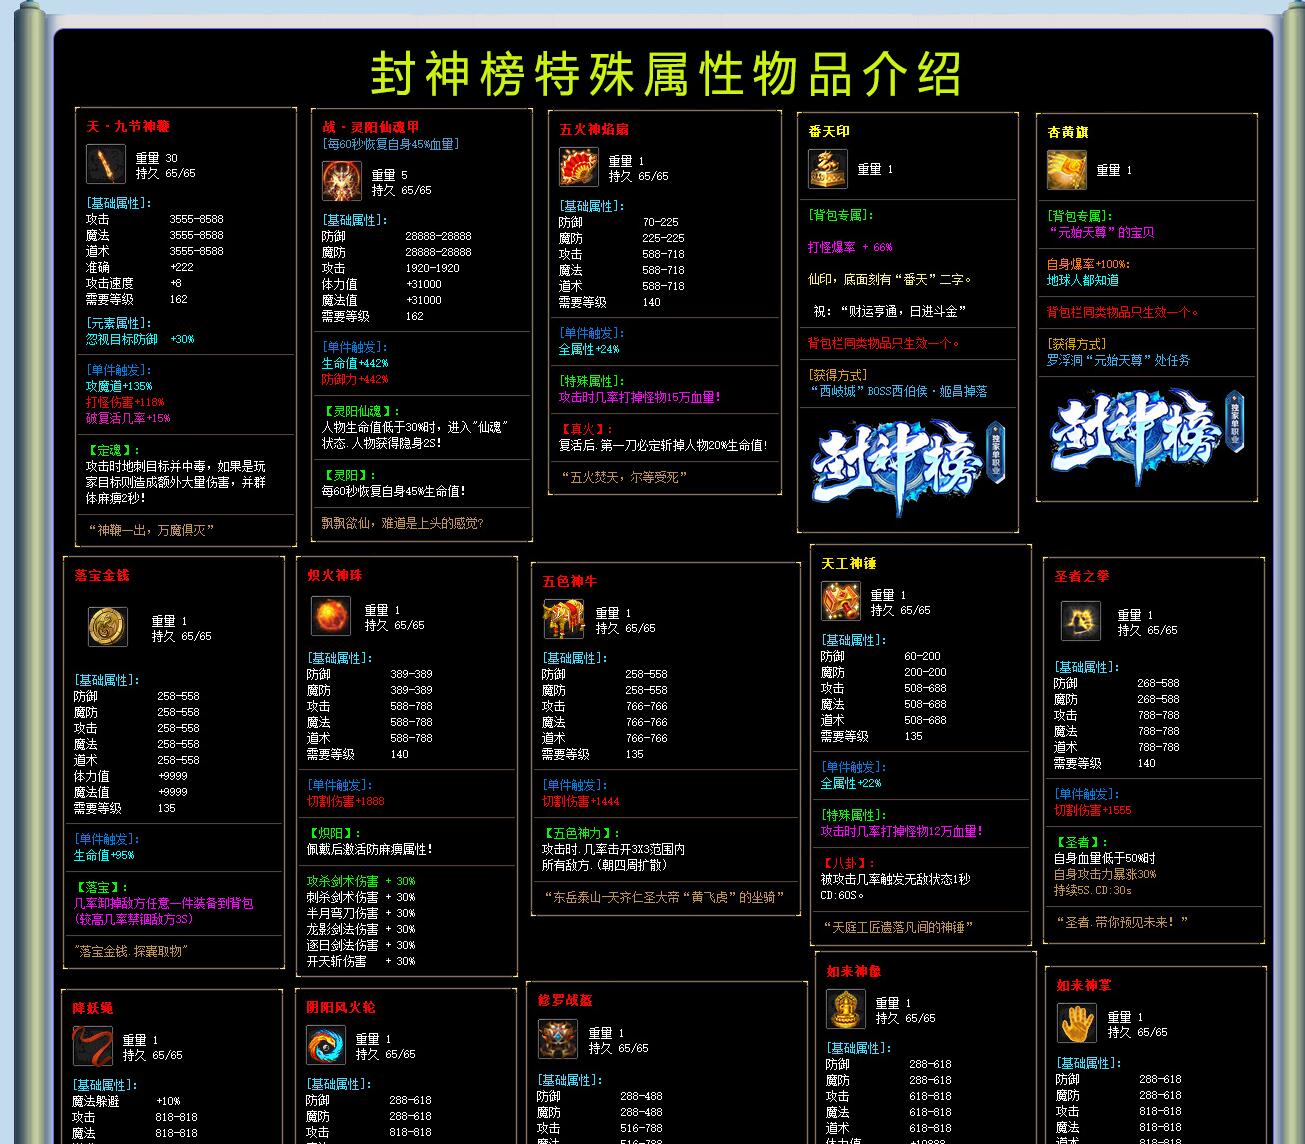The image size is (1305, 1144).
Task: Select item title 番天印
Action: (x=829, y=131)
